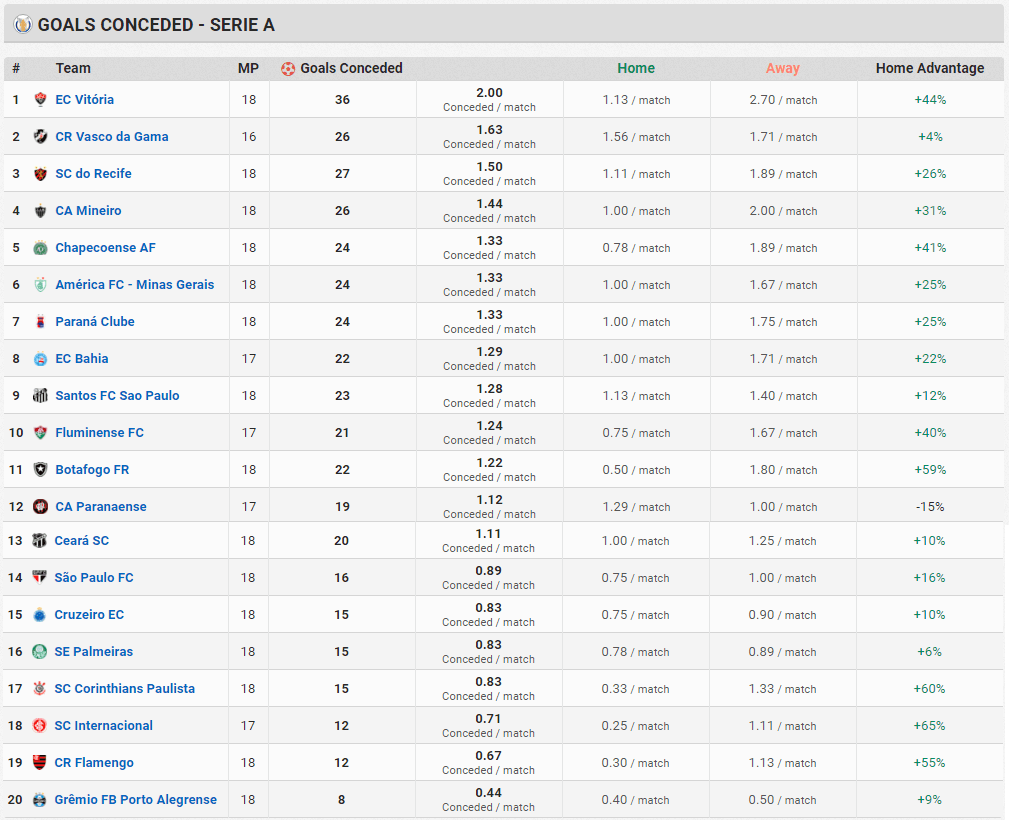Open the SC Corinthians Paulista link
This screenshot has width=1010, height=822.
pyautogui.click(x=124, y=689)
